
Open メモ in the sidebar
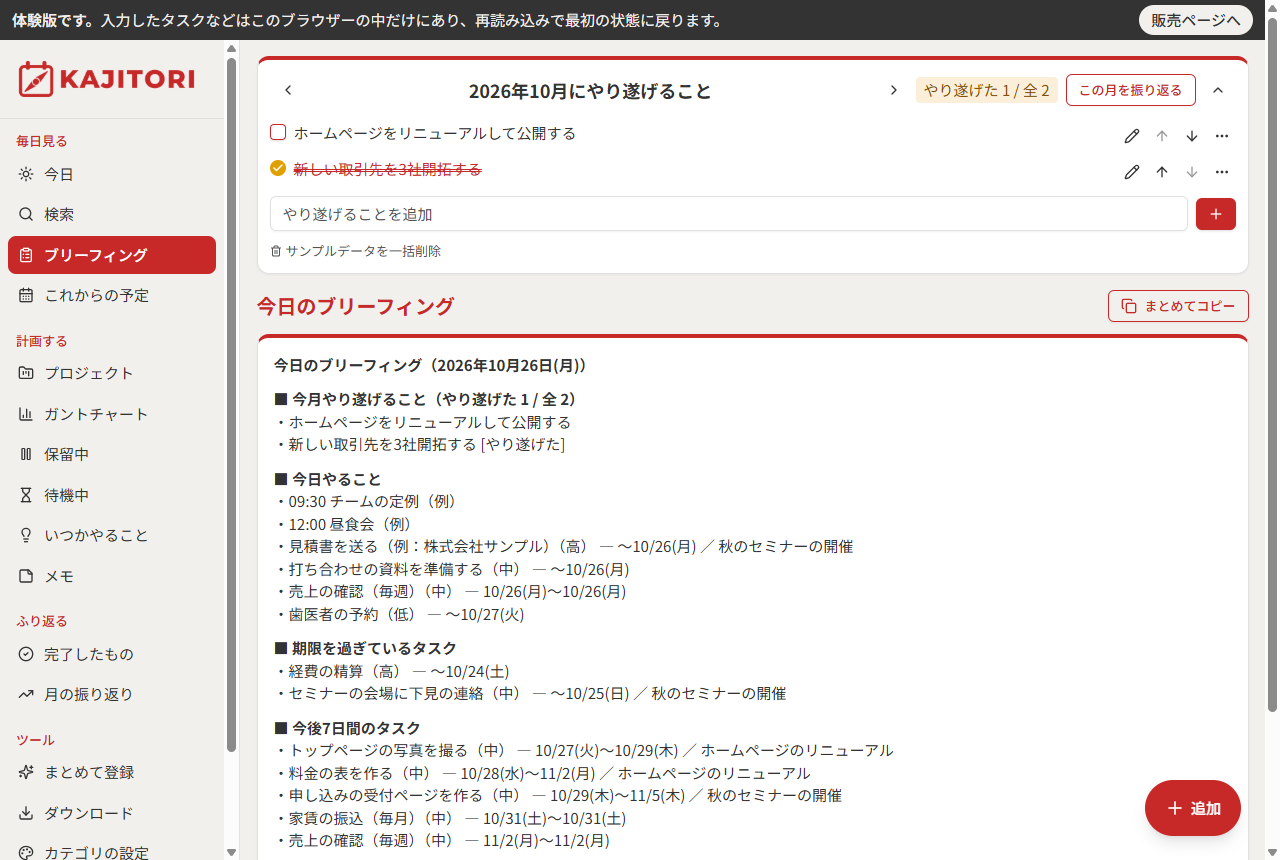point(112,576)
